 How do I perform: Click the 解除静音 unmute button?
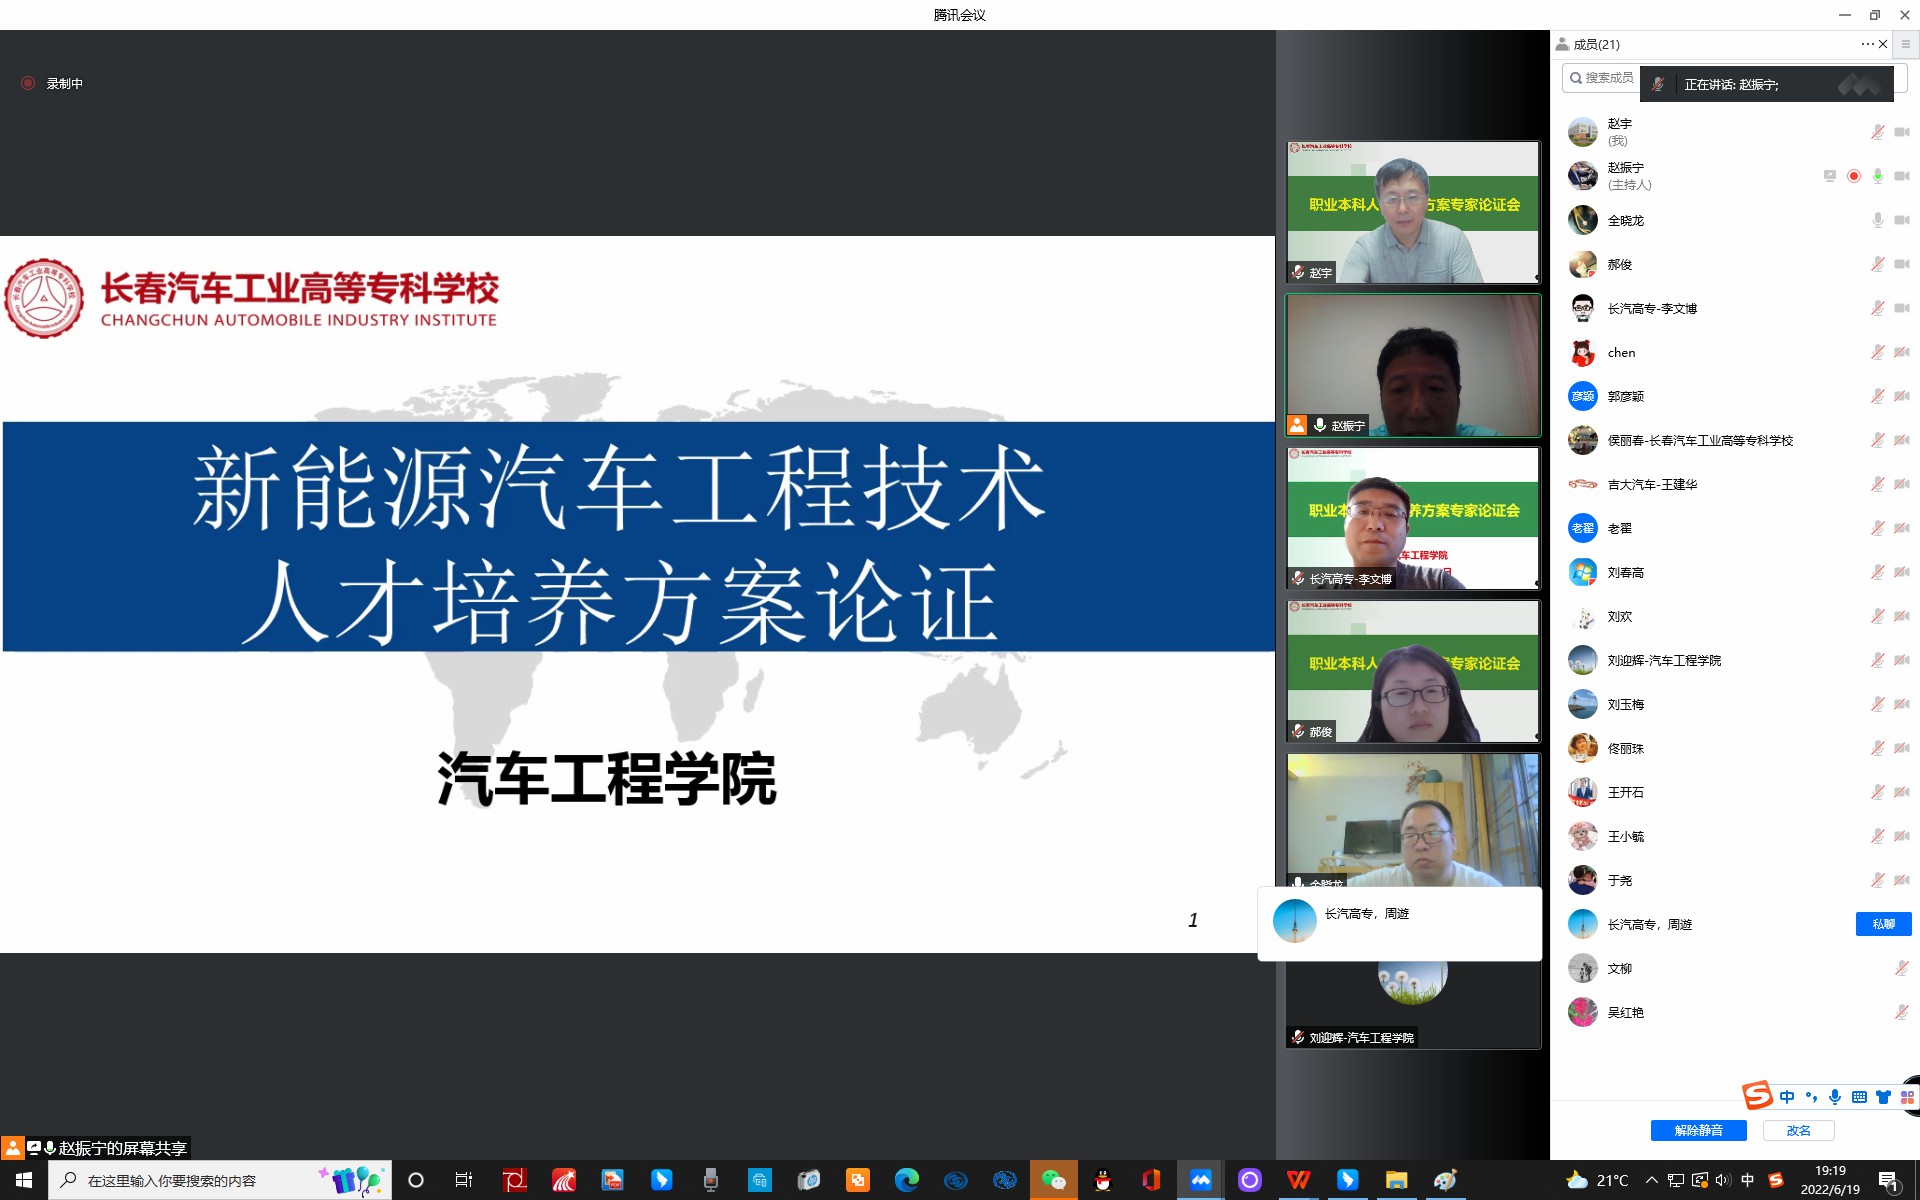1698,1130
